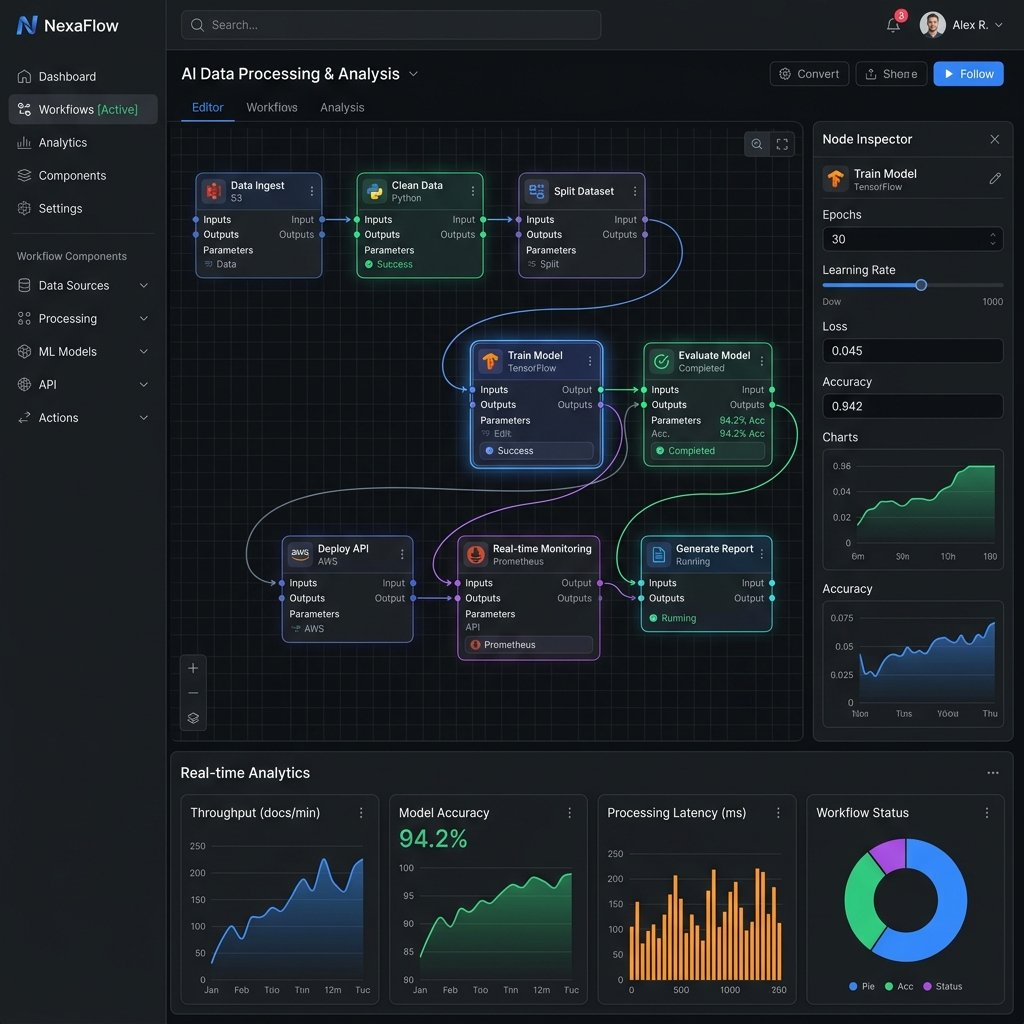Click the Share button
Viewport: 1024px width, 1024px height.
pyautogui.click(x=891, y=74)
